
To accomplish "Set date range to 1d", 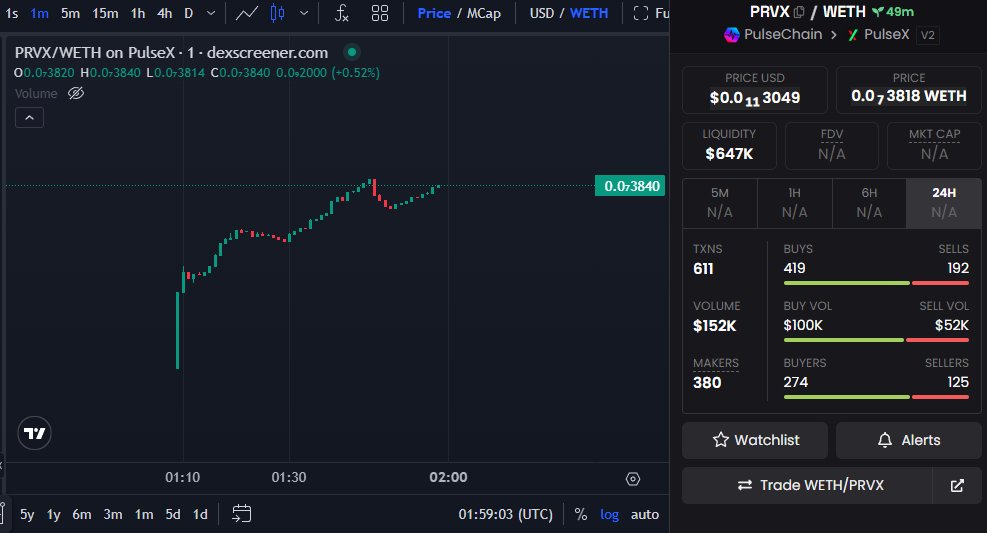I will point(200,514).
